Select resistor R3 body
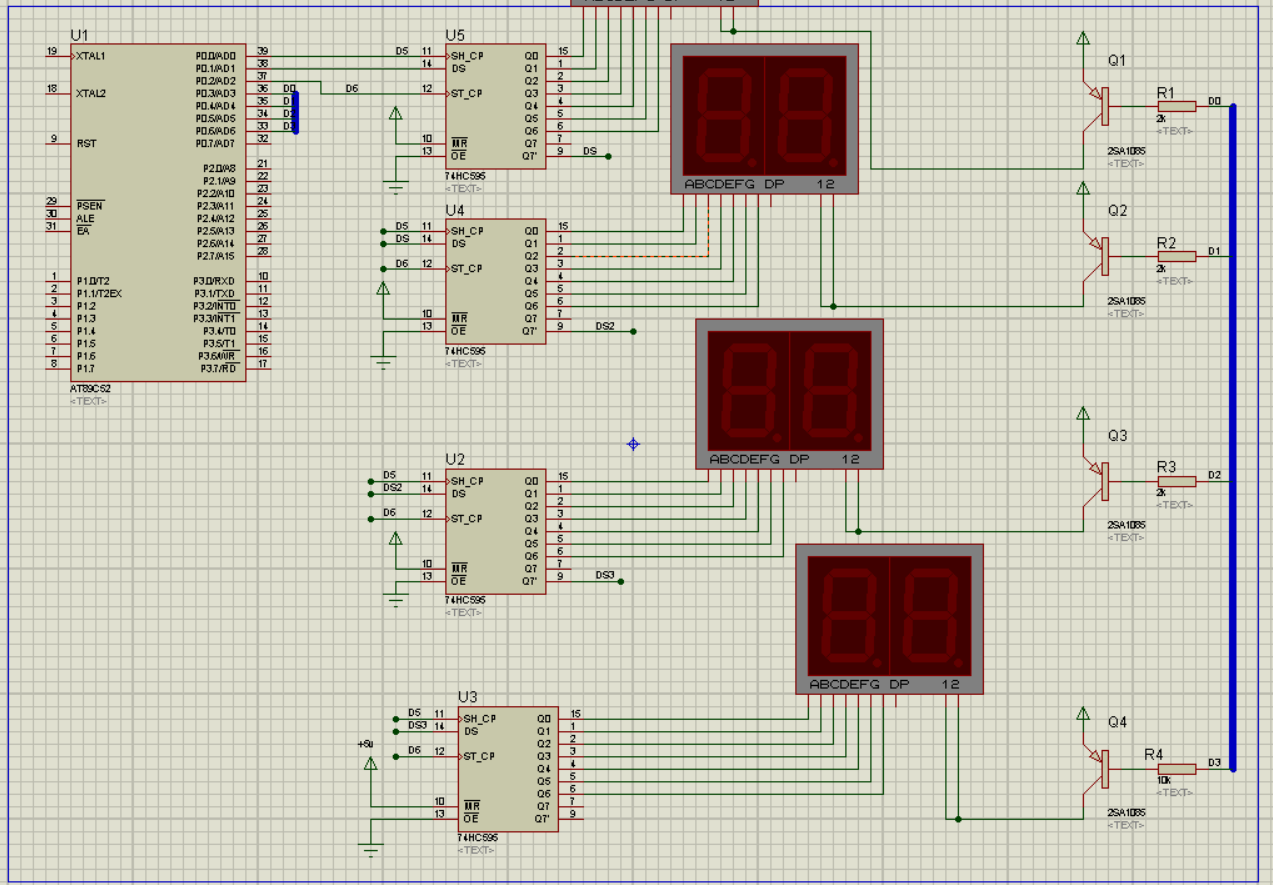 1176,481
